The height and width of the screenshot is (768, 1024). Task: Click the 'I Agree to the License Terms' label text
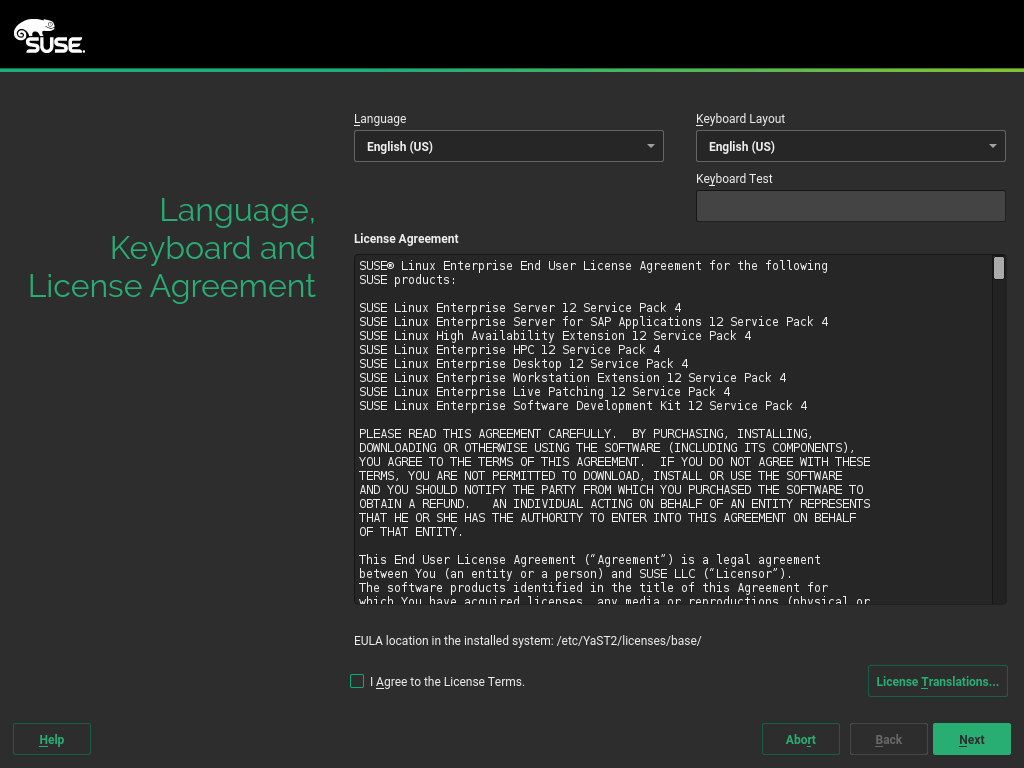[447, 682]
